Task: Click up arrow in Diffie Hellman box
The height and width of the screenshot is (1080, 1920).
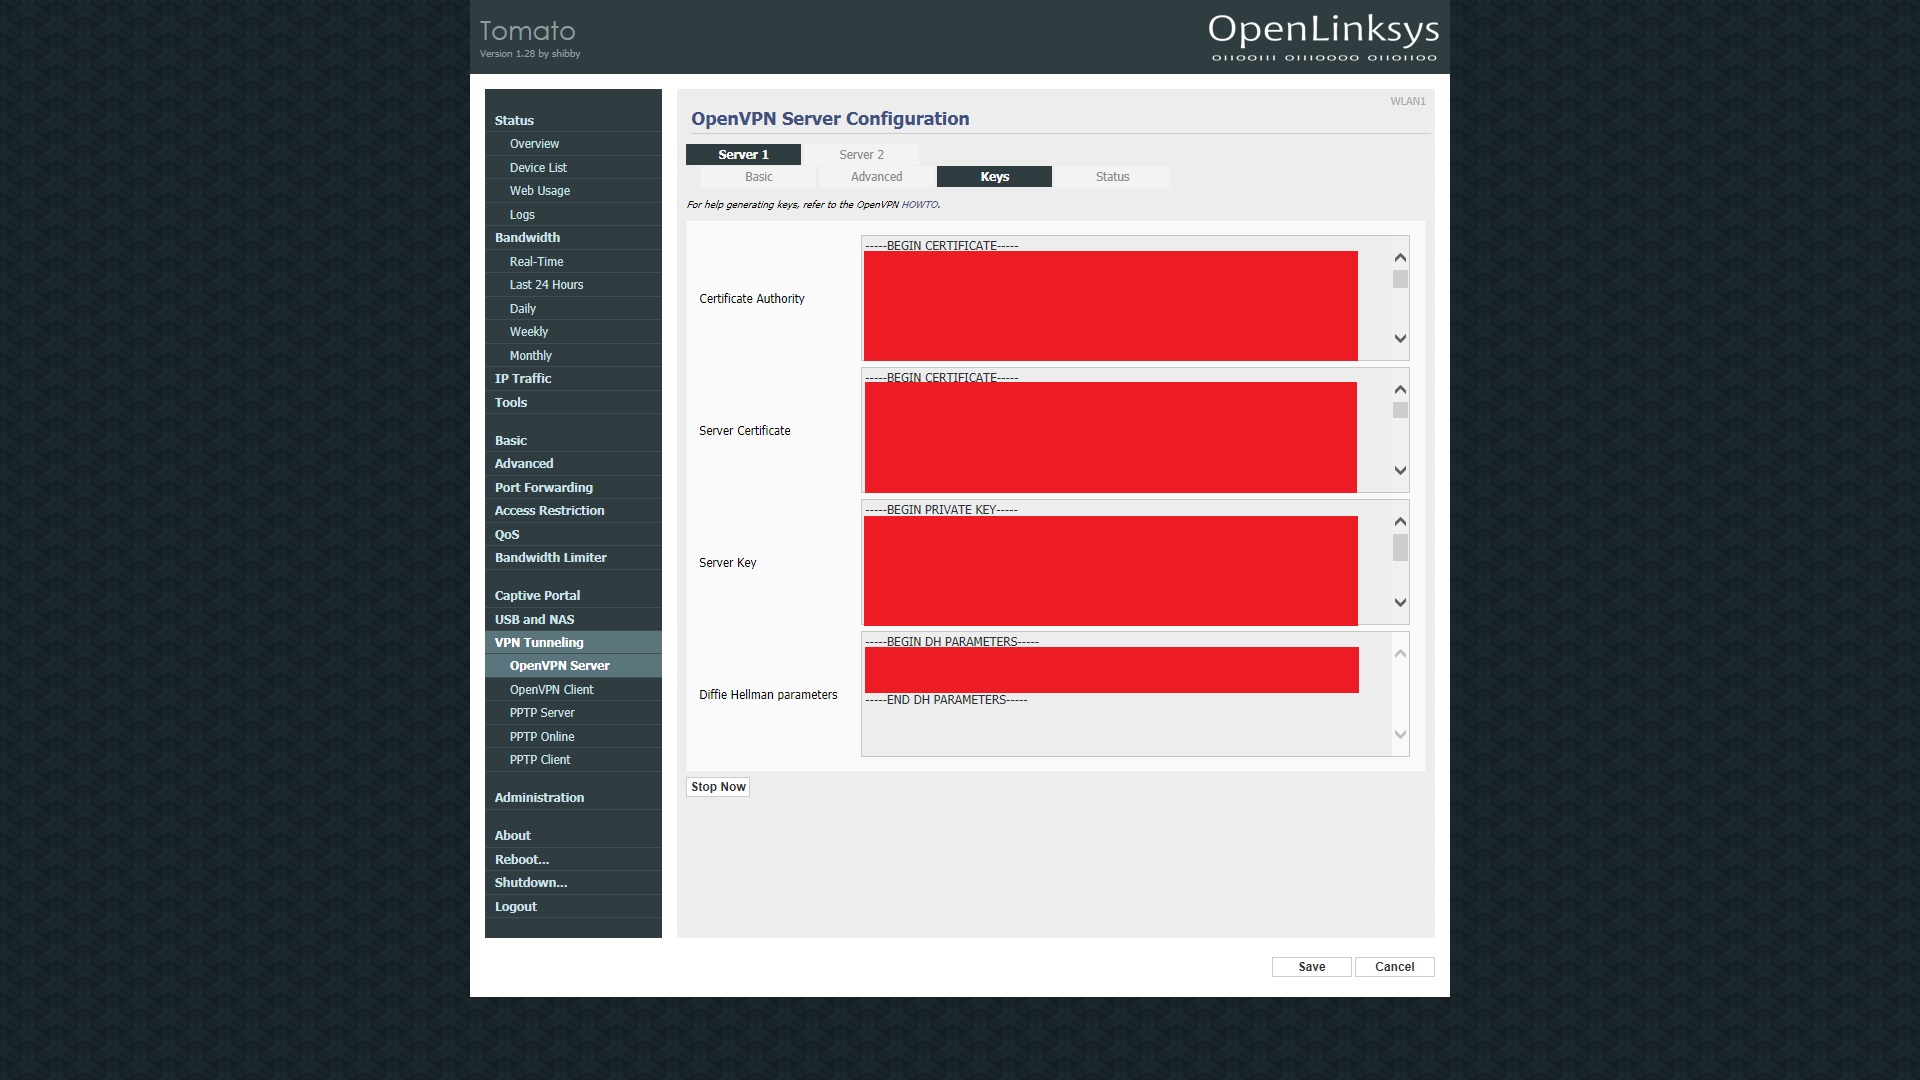Action: tap(1400, 654)
